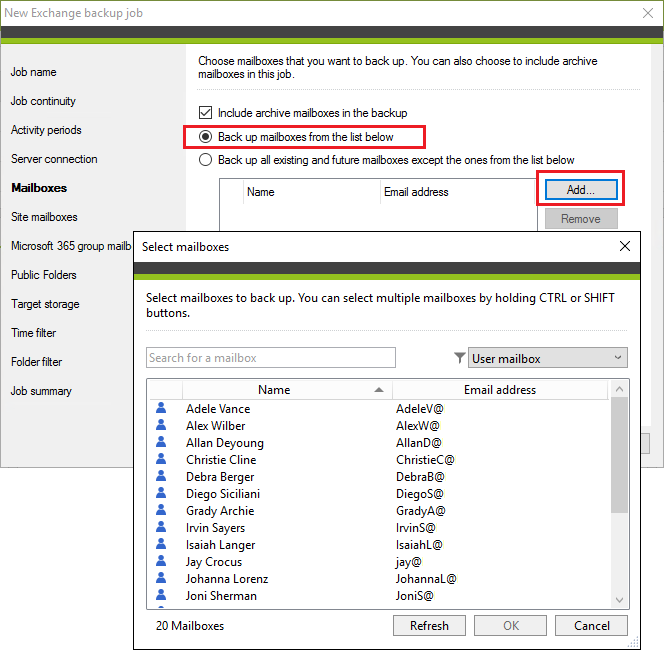
Task: Click the user icon beside Joni Sherman
Action: 161,595
